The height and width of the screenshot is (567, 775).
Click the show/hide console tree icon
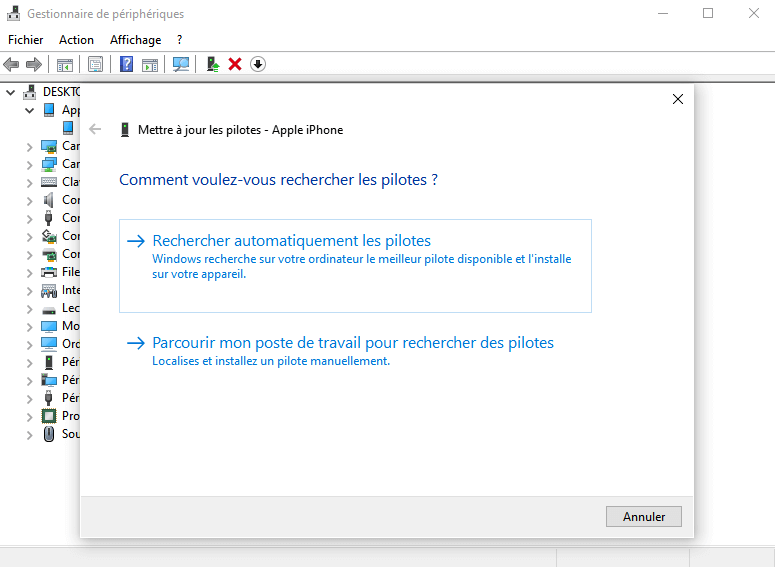64,64
